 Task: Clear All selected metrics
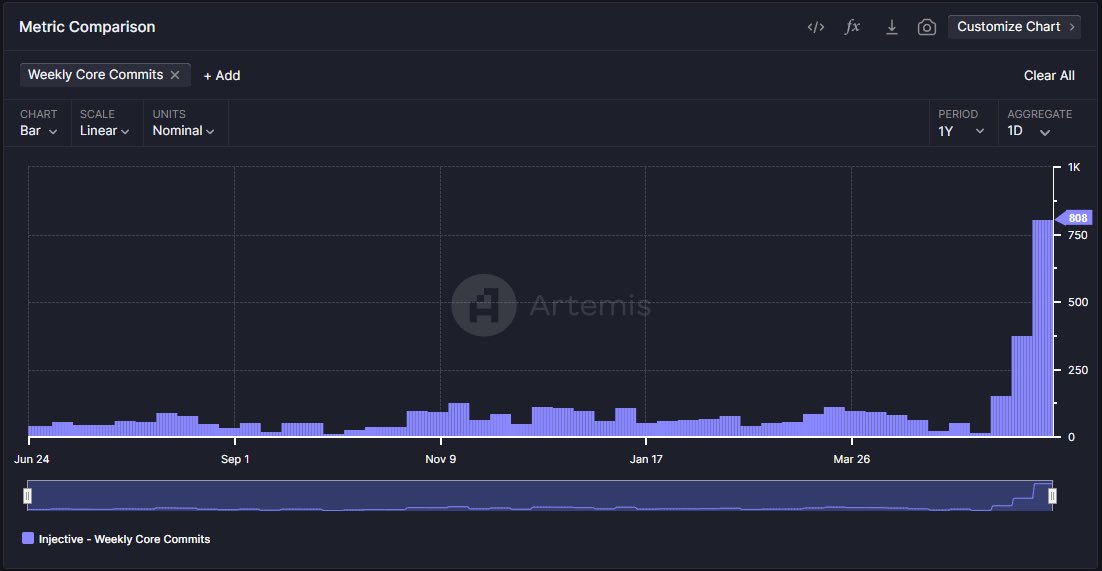click(x=1049, y=75)
